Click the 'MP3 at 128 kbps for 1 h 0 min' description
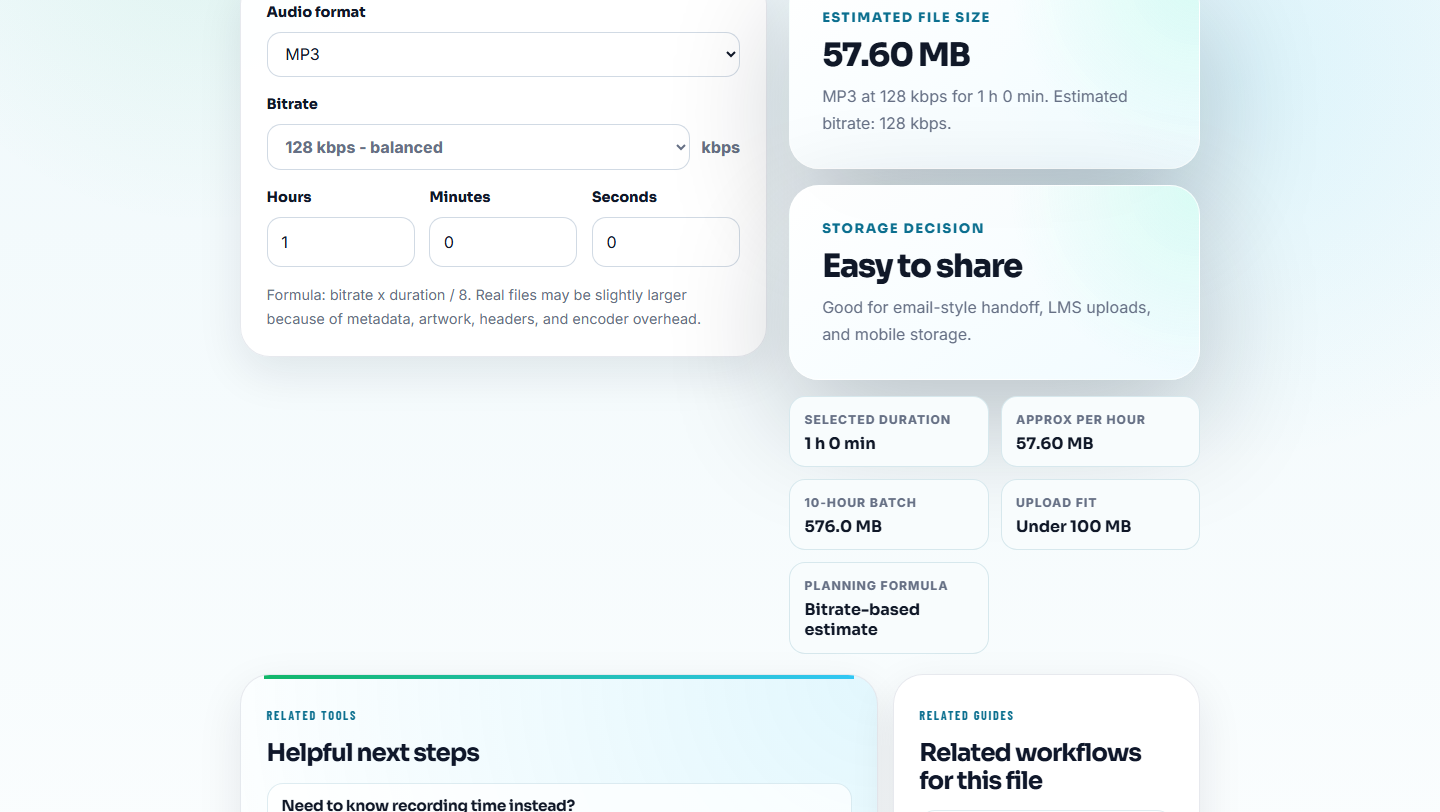 click(x=975, y=110)
